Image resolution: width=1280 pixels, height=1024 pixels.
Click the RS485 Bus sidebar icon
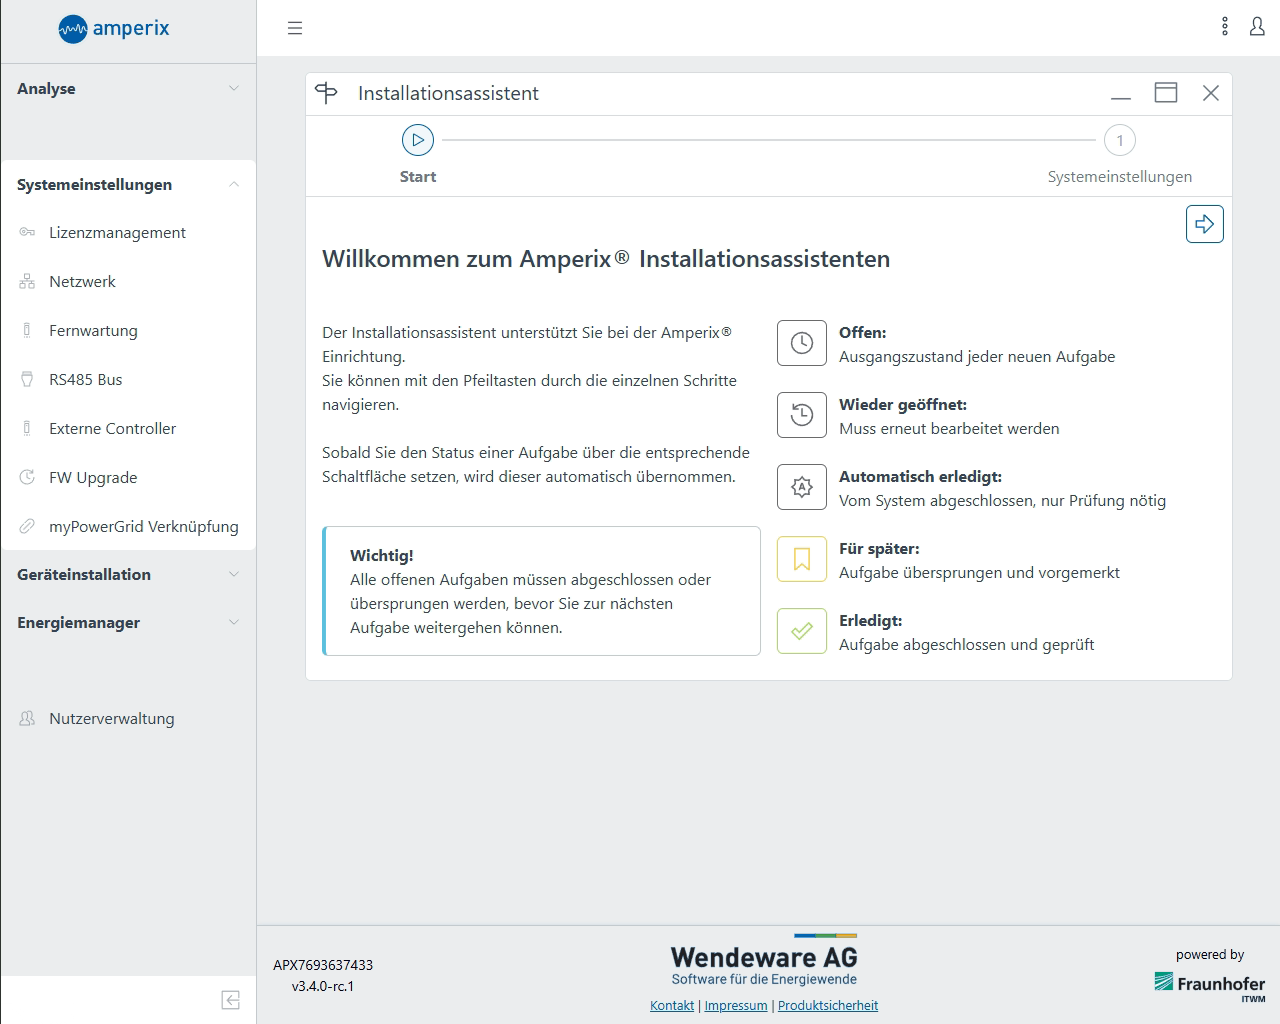27,379
